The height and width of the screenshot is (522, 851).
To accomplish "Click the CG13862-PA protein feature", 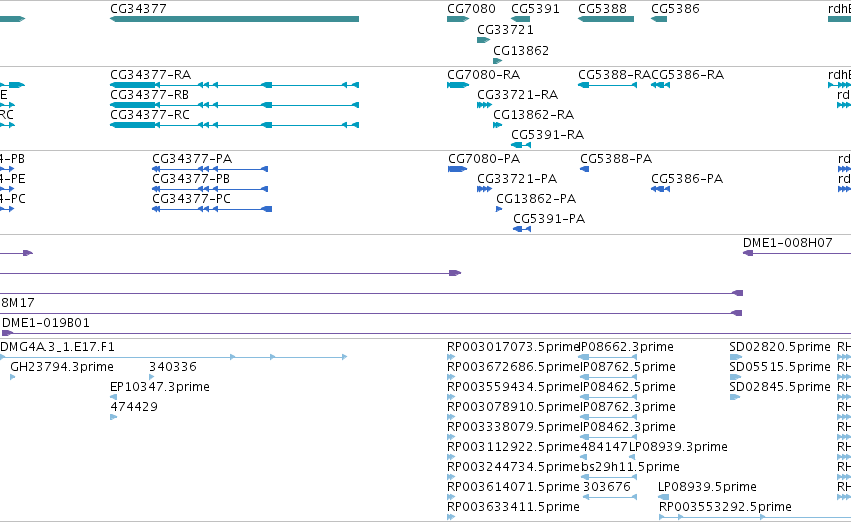I will 499,209.
